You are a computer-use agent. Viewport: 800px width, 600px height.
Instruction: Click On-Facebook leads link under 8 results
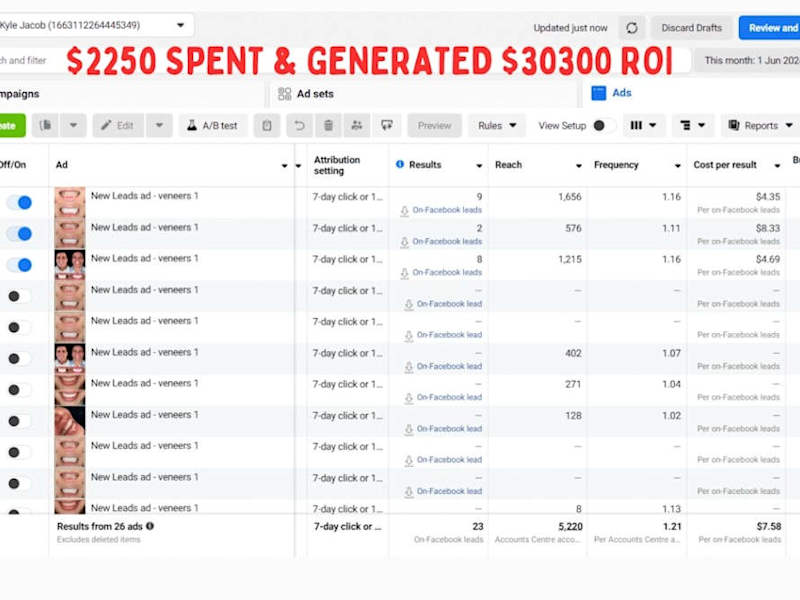(x=447, y=272)
